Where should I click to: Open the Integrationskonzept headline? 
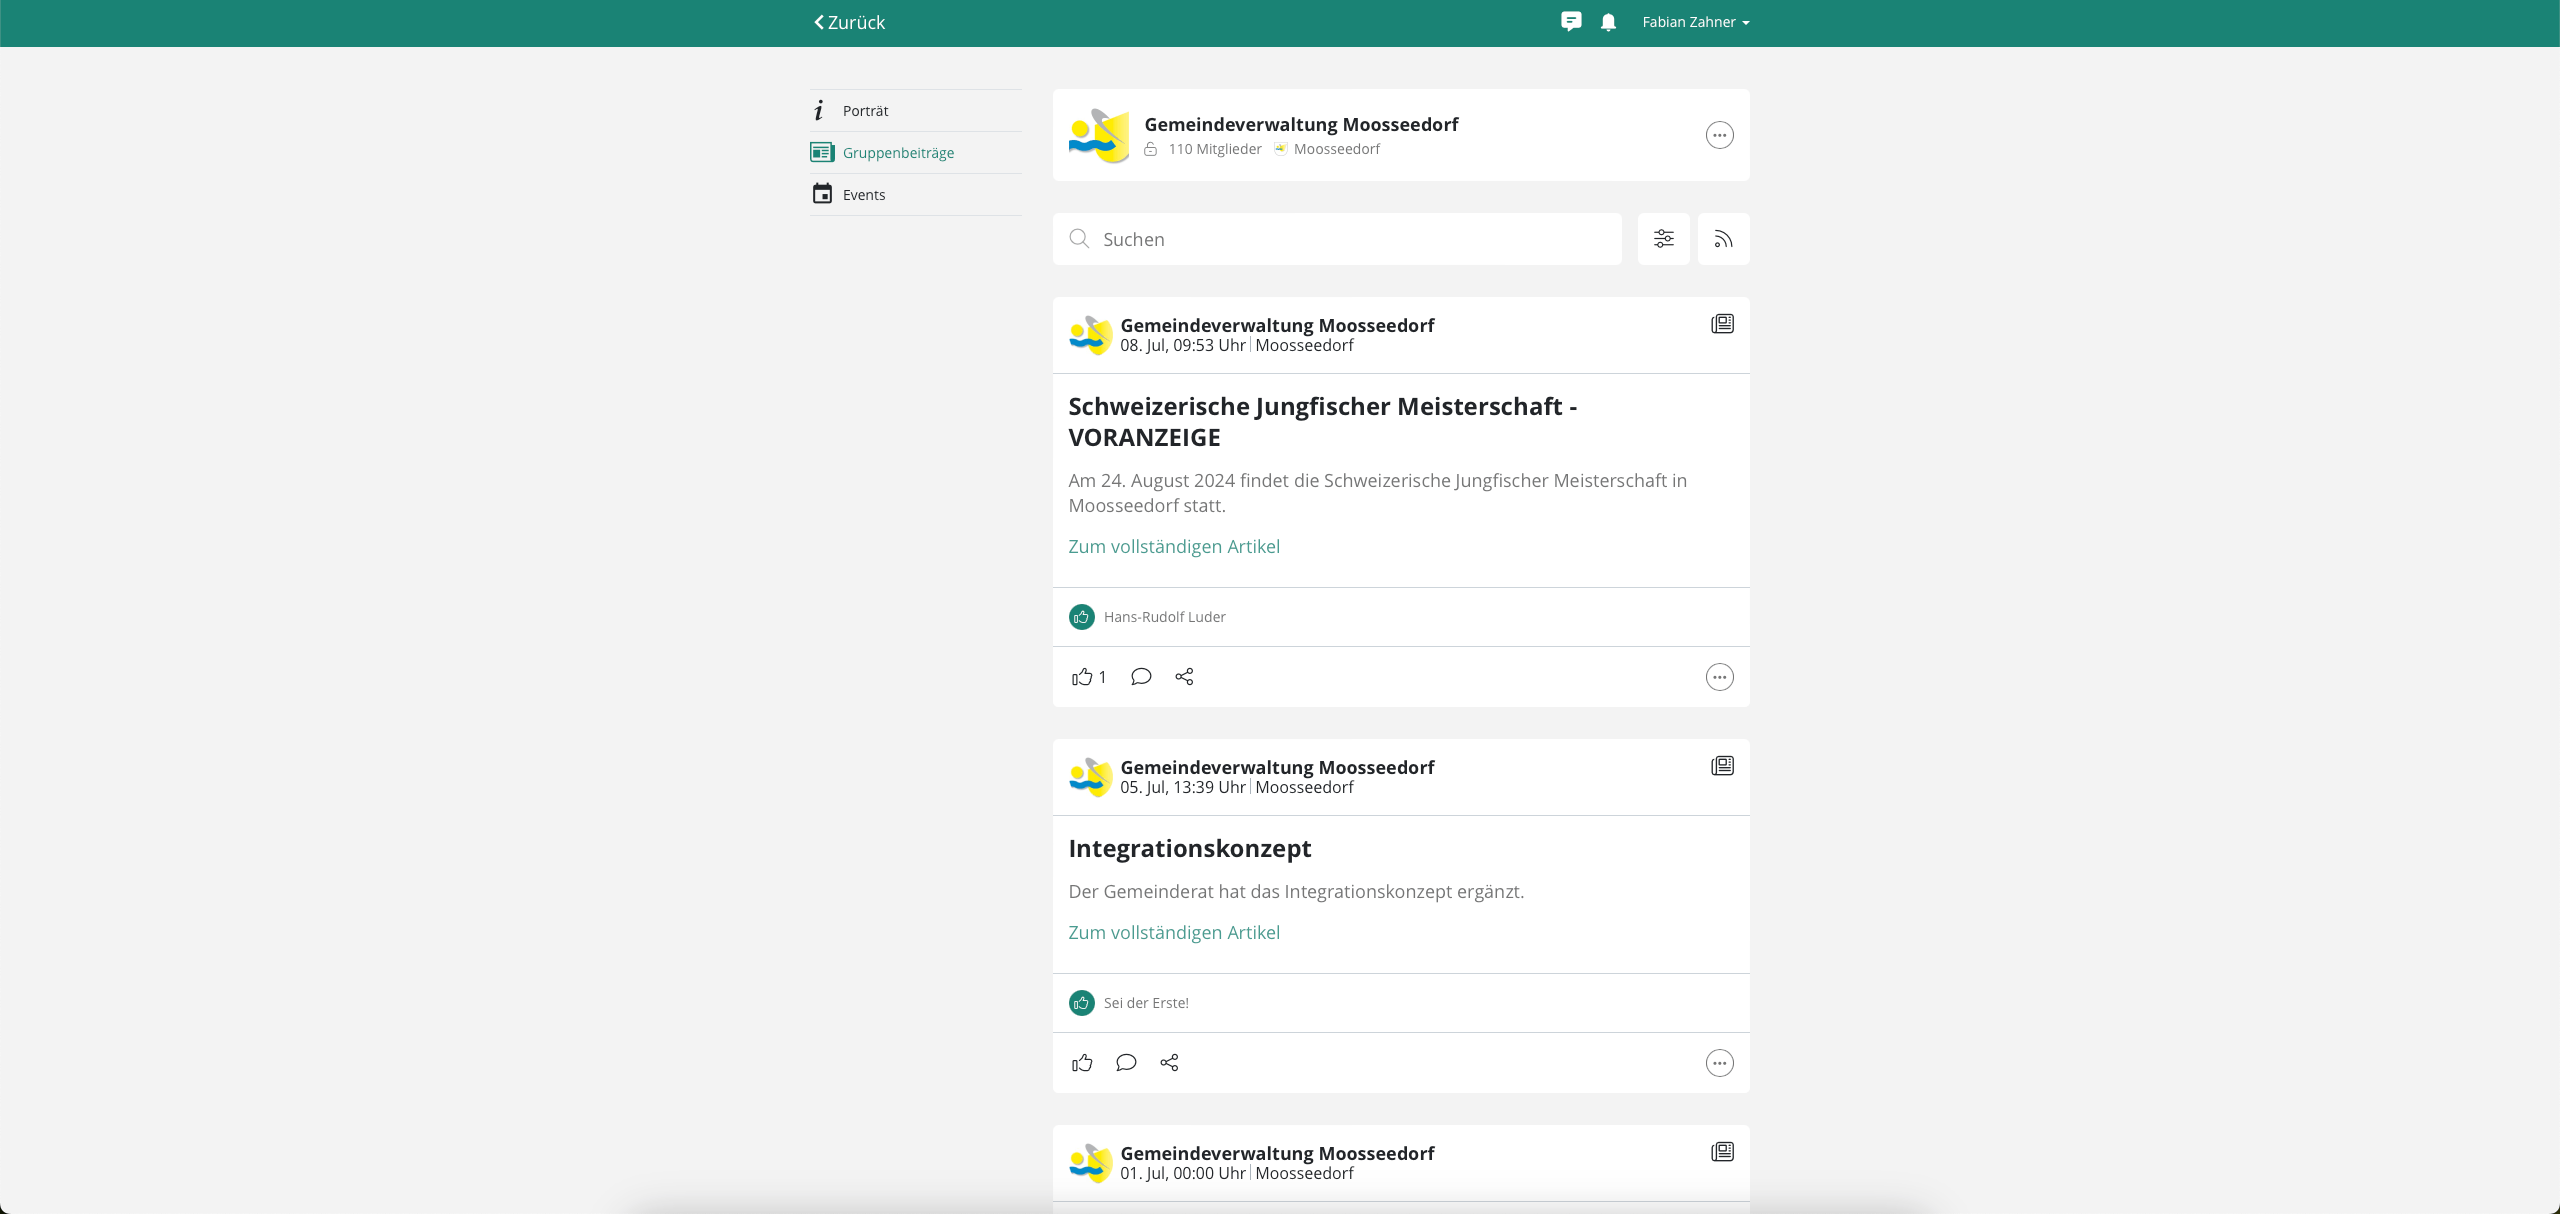1189,849
